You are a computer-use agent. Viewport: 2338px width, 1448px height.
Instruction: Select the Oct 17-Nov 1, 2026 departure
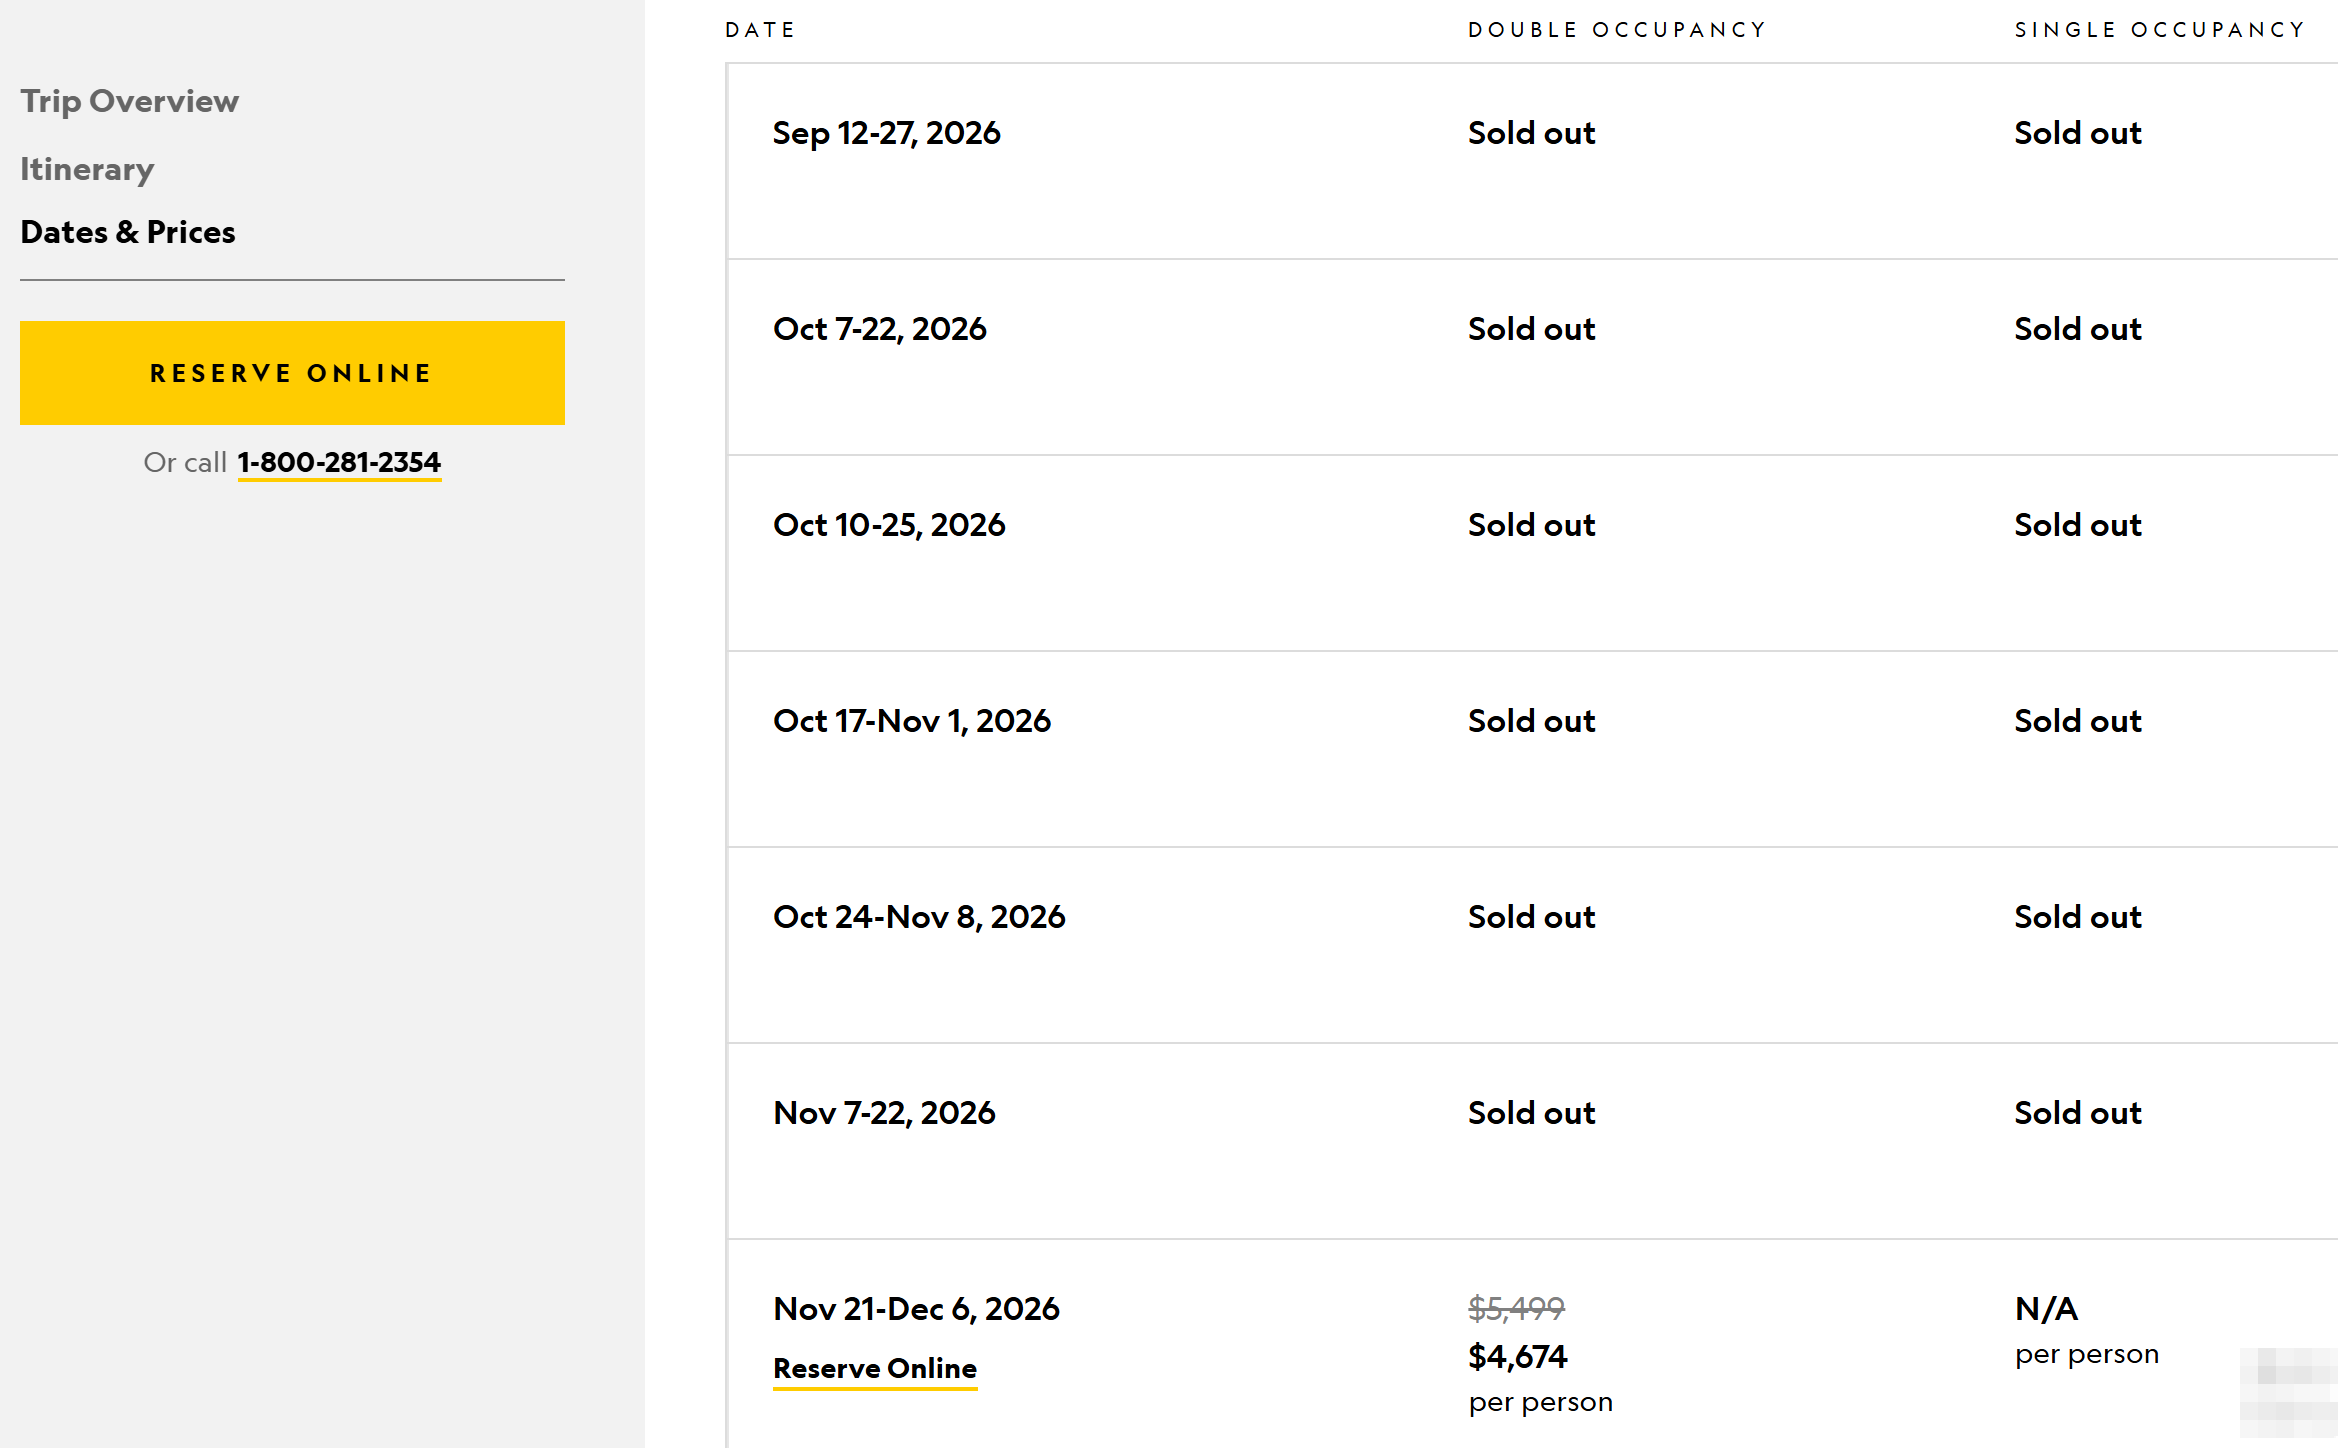[1532, 749]
